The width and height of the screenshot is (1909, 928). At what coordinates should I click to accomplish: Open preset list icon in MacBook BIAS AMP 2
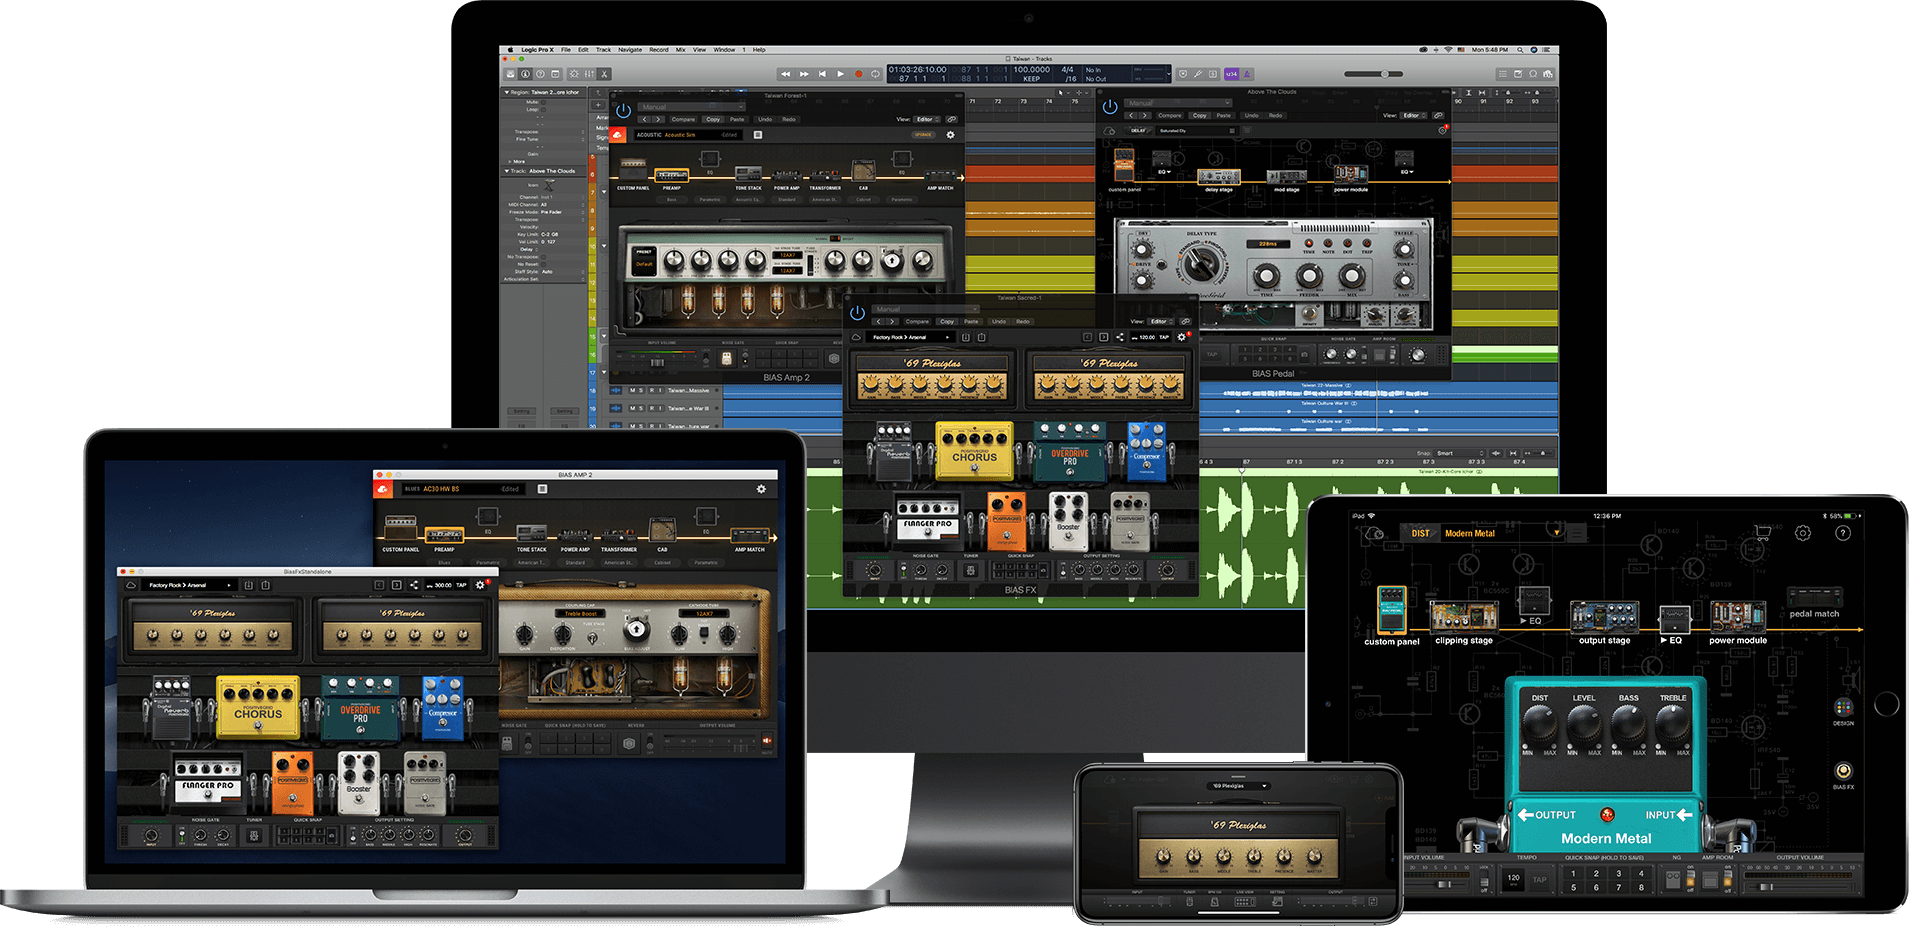pyautogui.click(x=543, y=489)
